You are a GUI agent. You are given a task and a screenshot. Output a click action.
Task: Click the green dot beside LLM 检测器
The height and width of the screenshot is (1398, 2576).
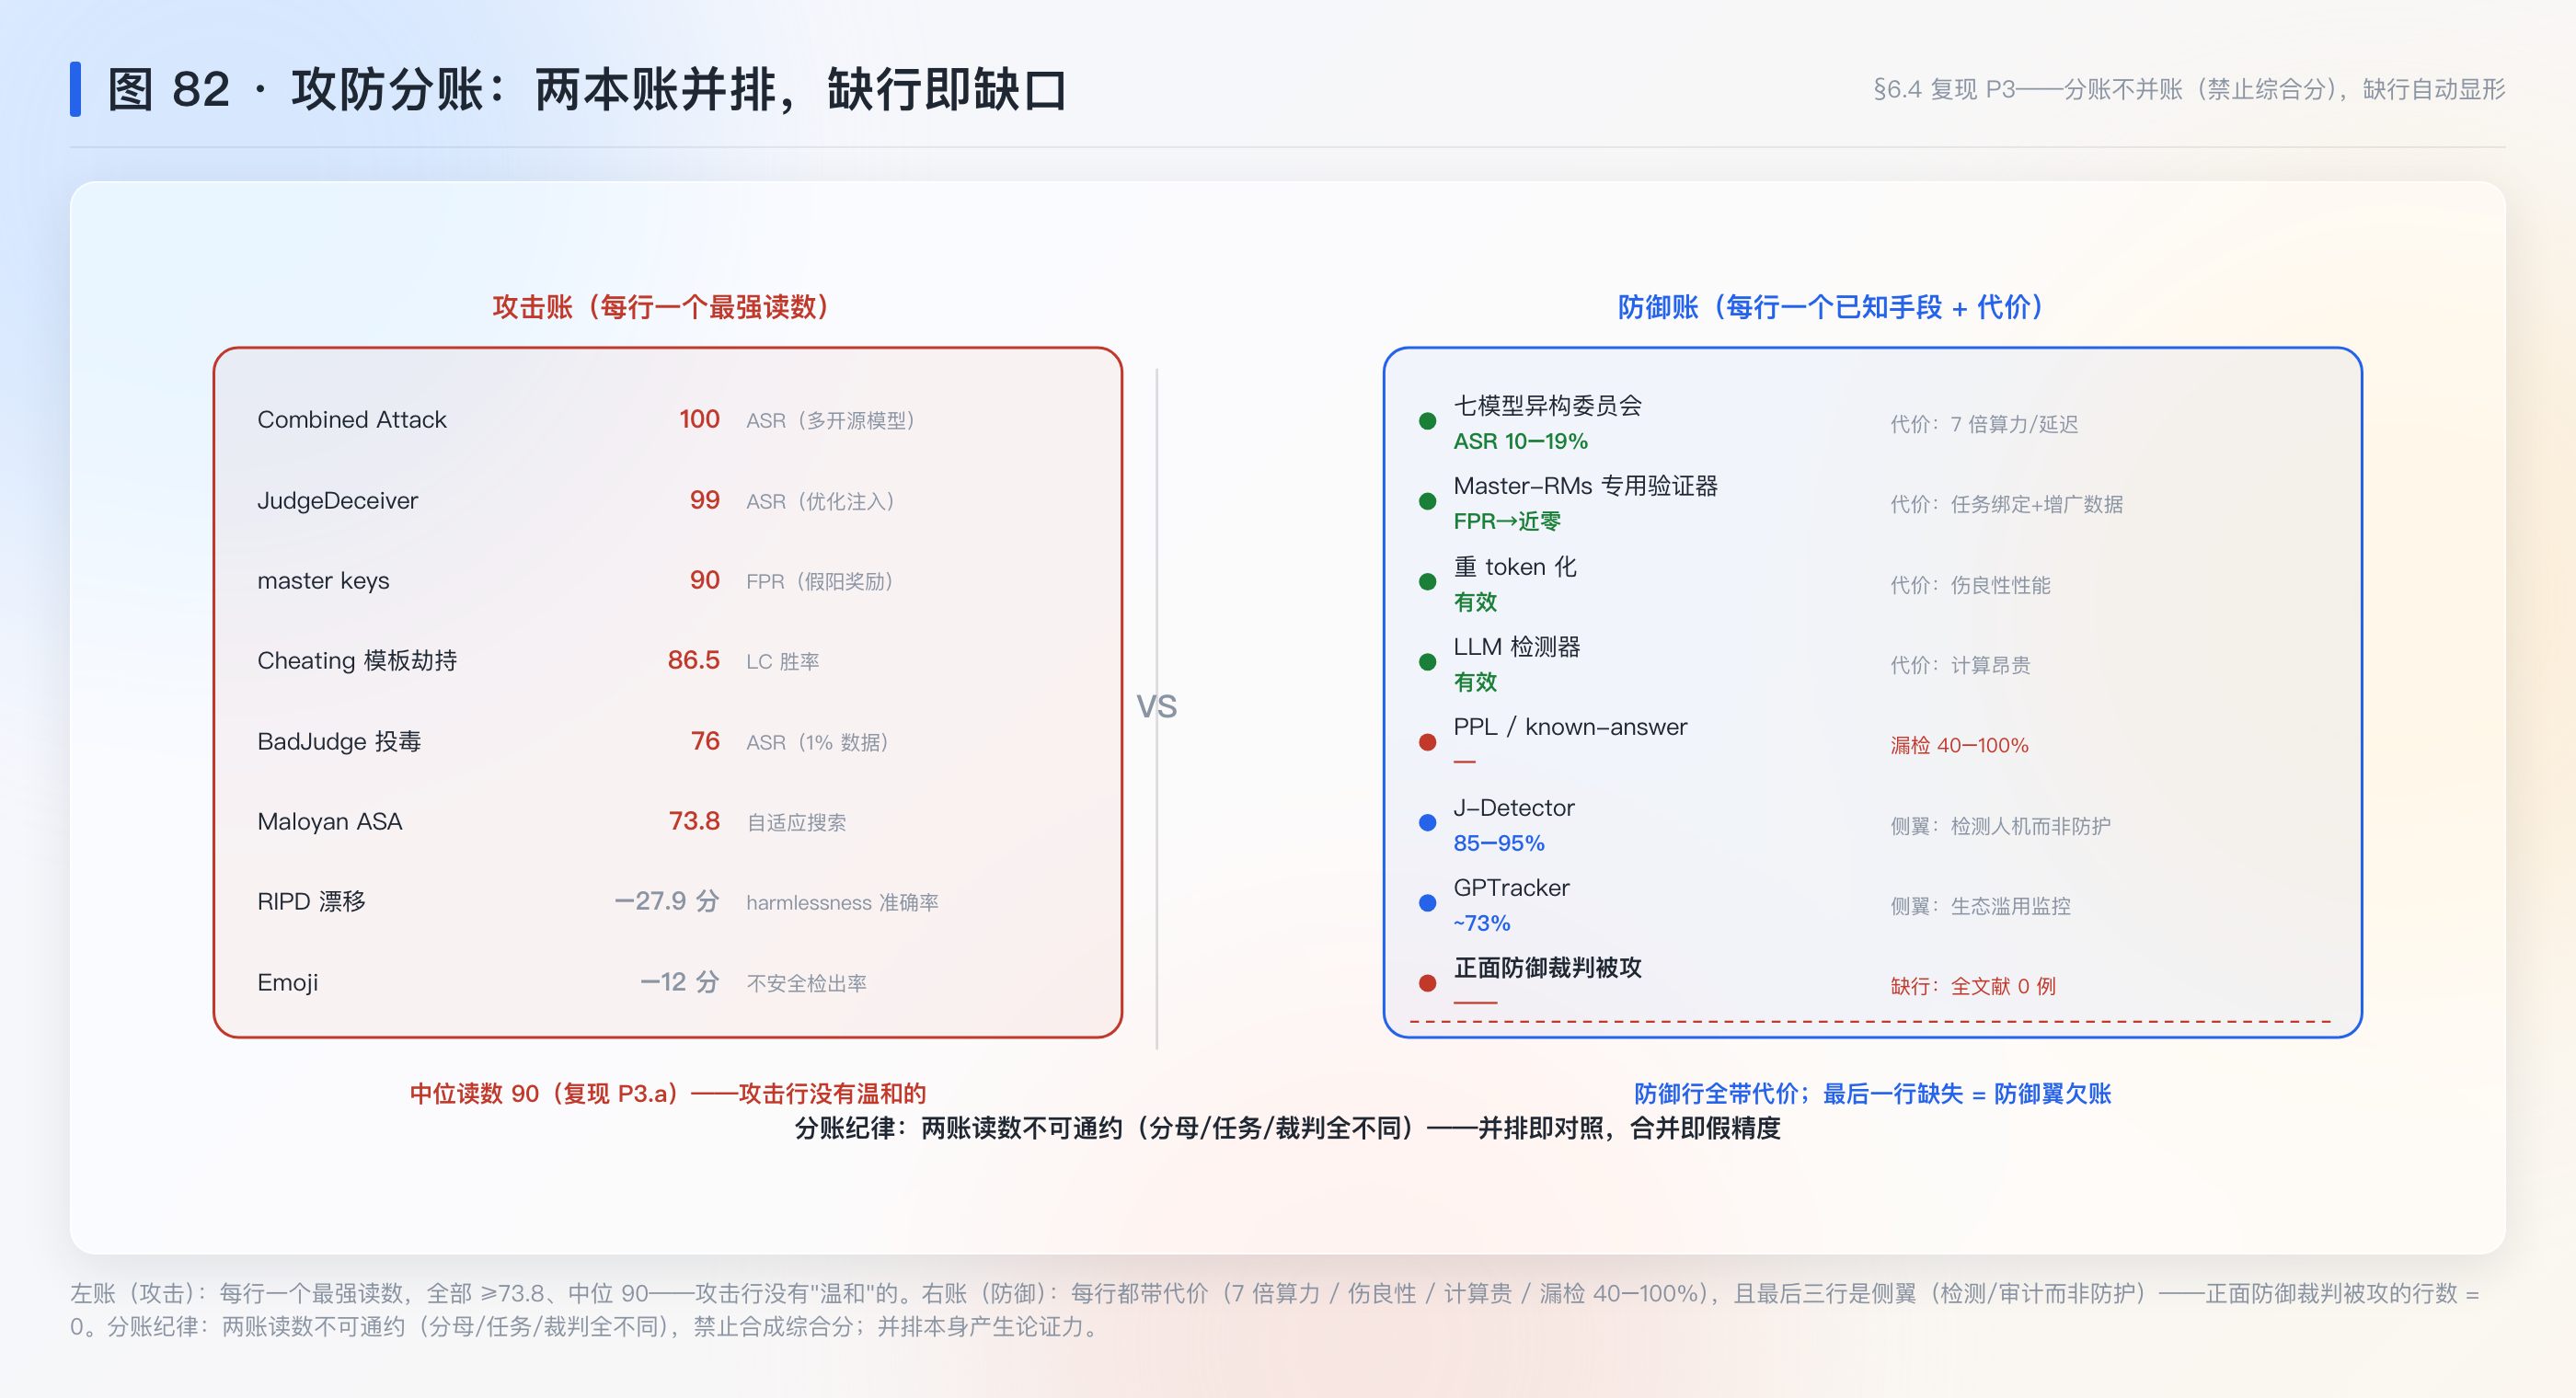[1427, 662]
